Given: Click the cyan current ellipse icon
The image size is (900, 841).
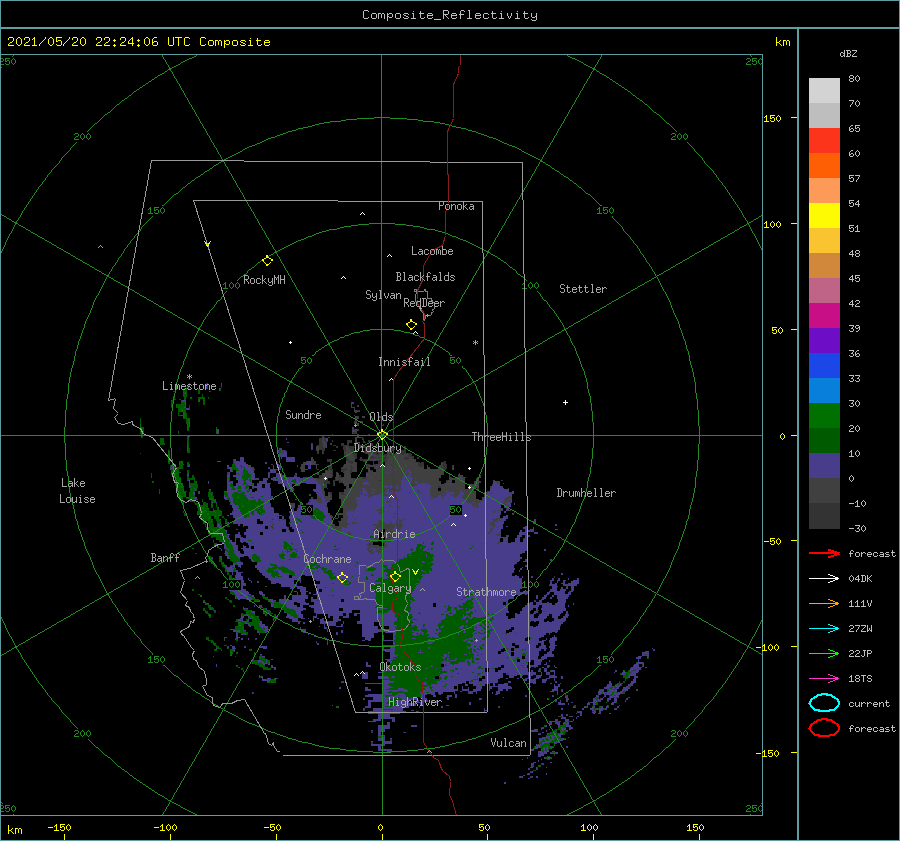Looking at the screenshot, I should tap(824, 703).
